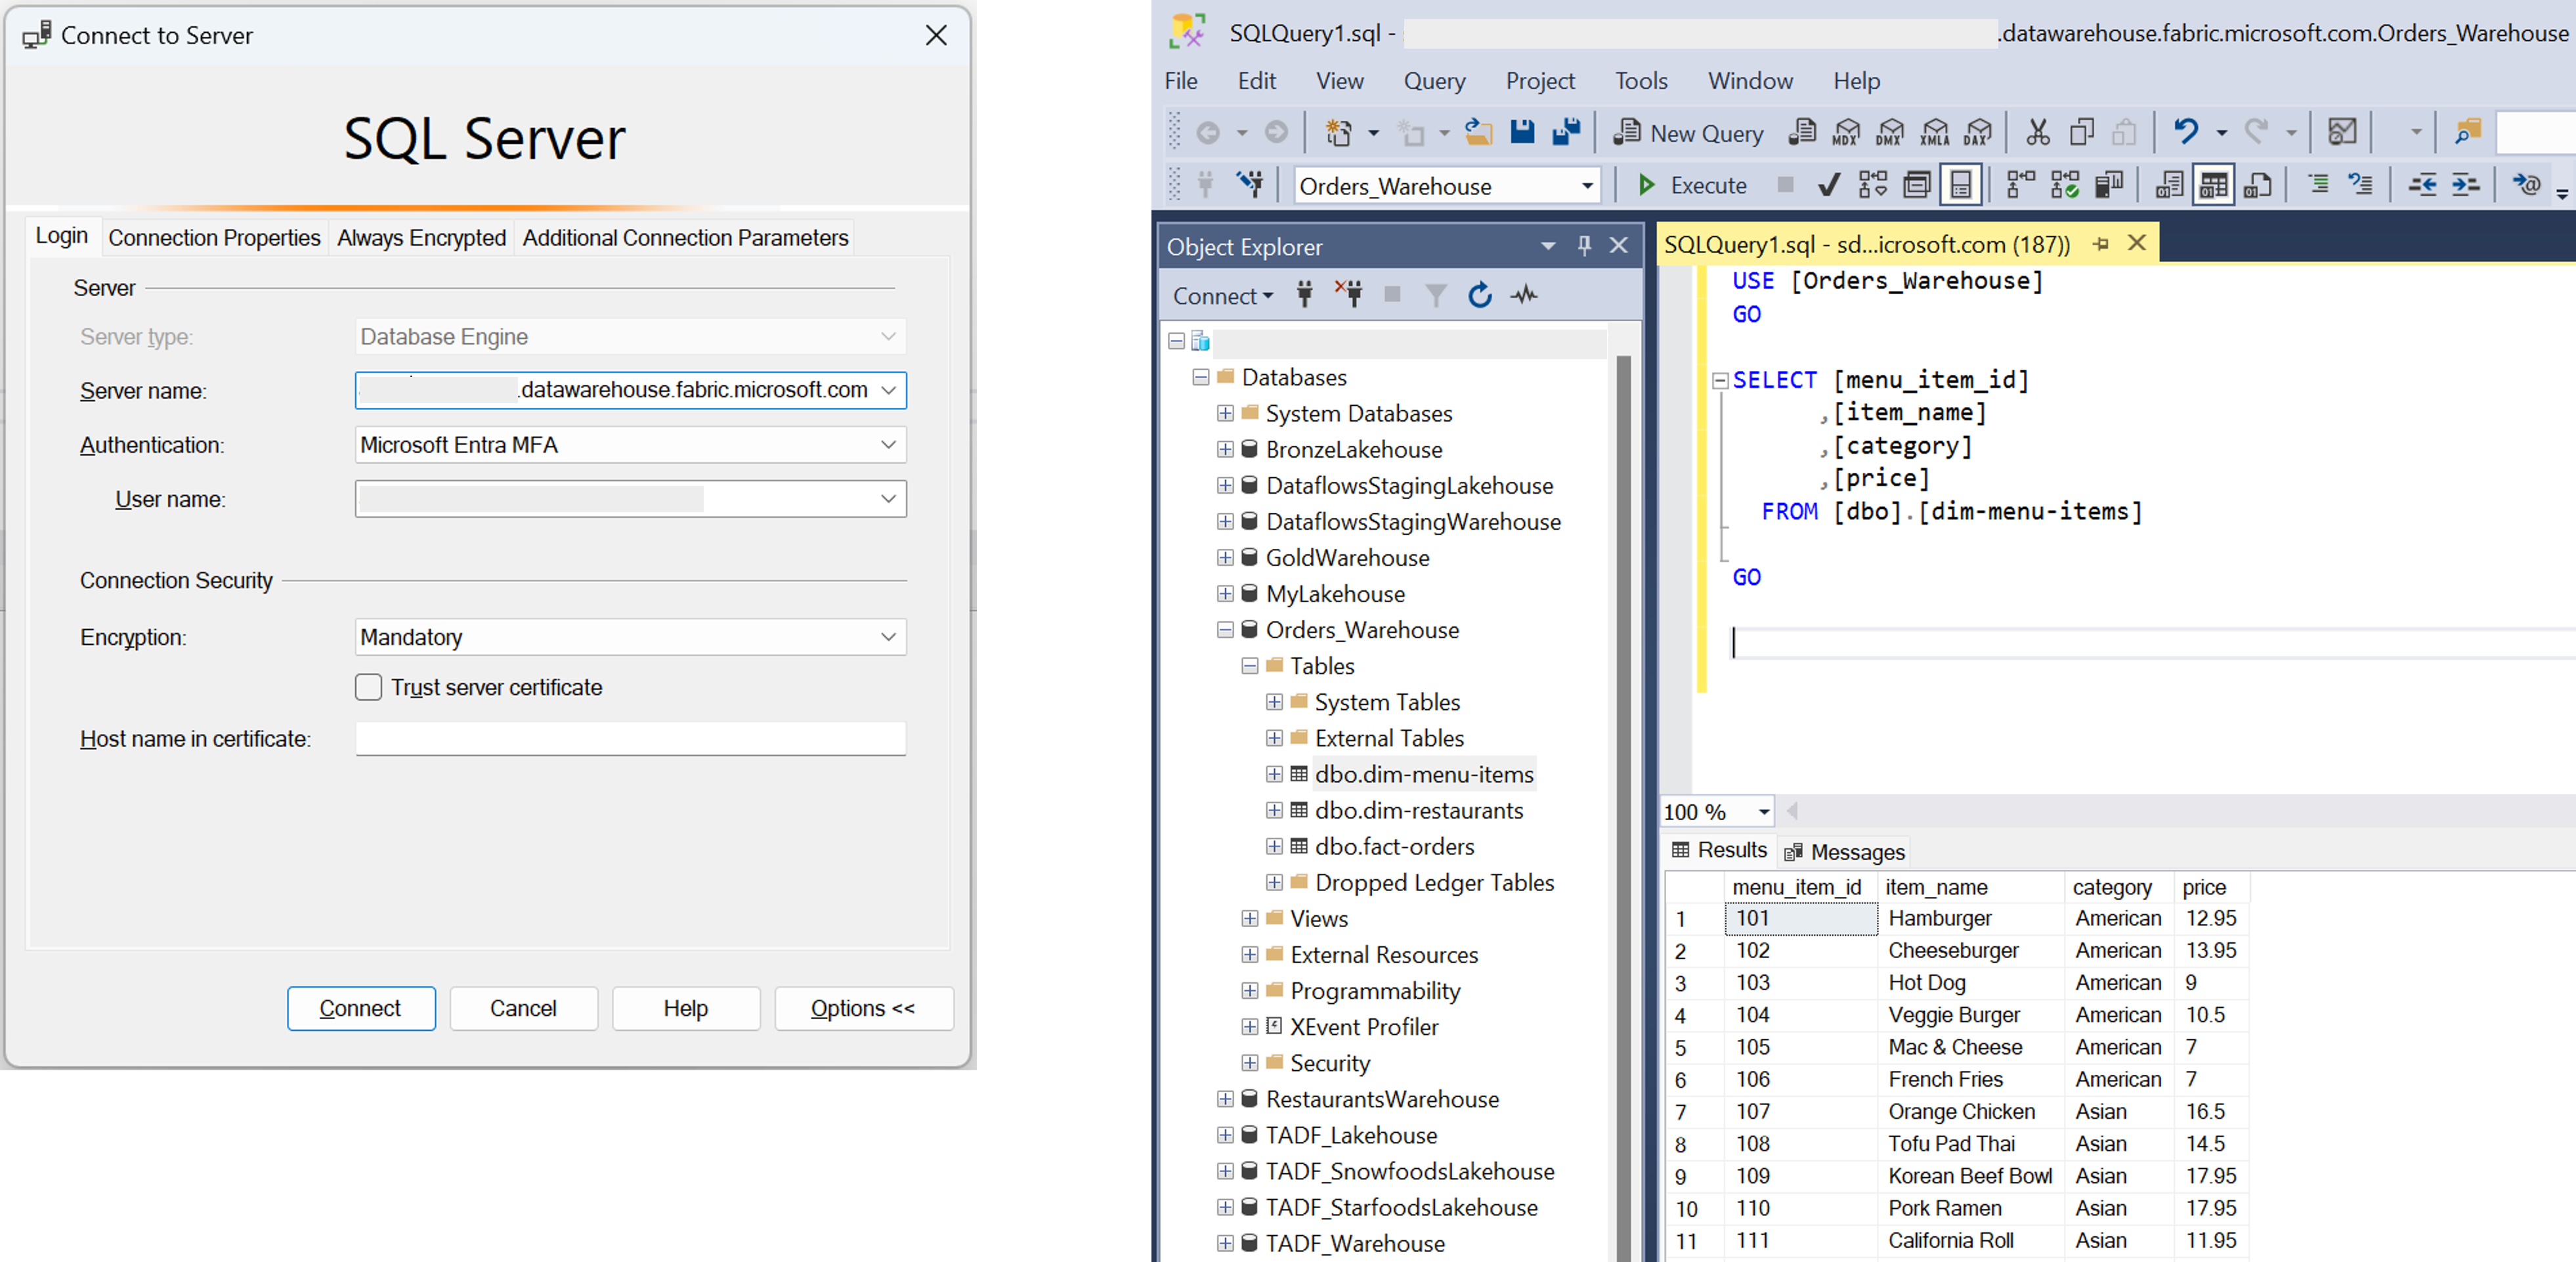Click Include Client Statistics icon

(2109, 185)
